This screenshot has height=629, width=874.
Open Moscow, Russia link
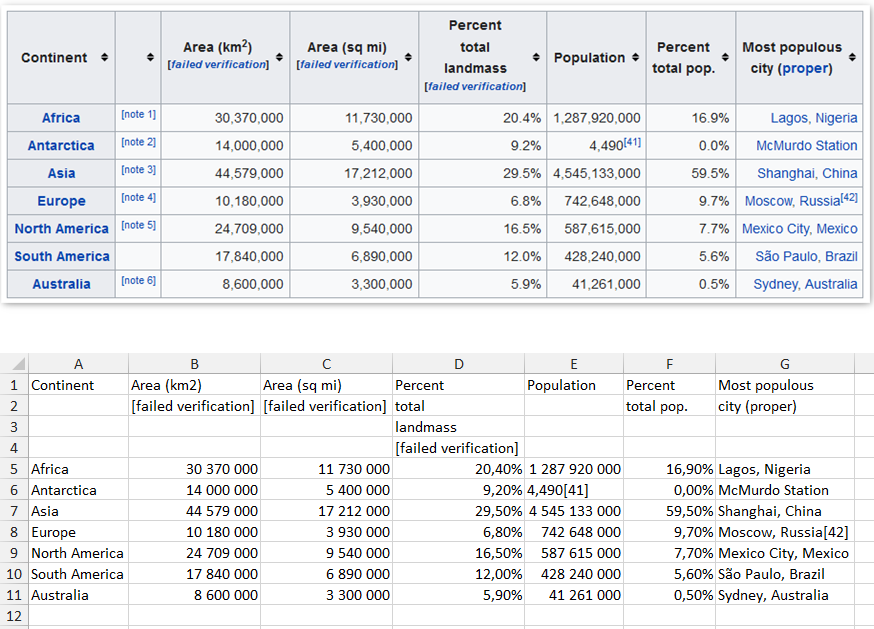792,201
